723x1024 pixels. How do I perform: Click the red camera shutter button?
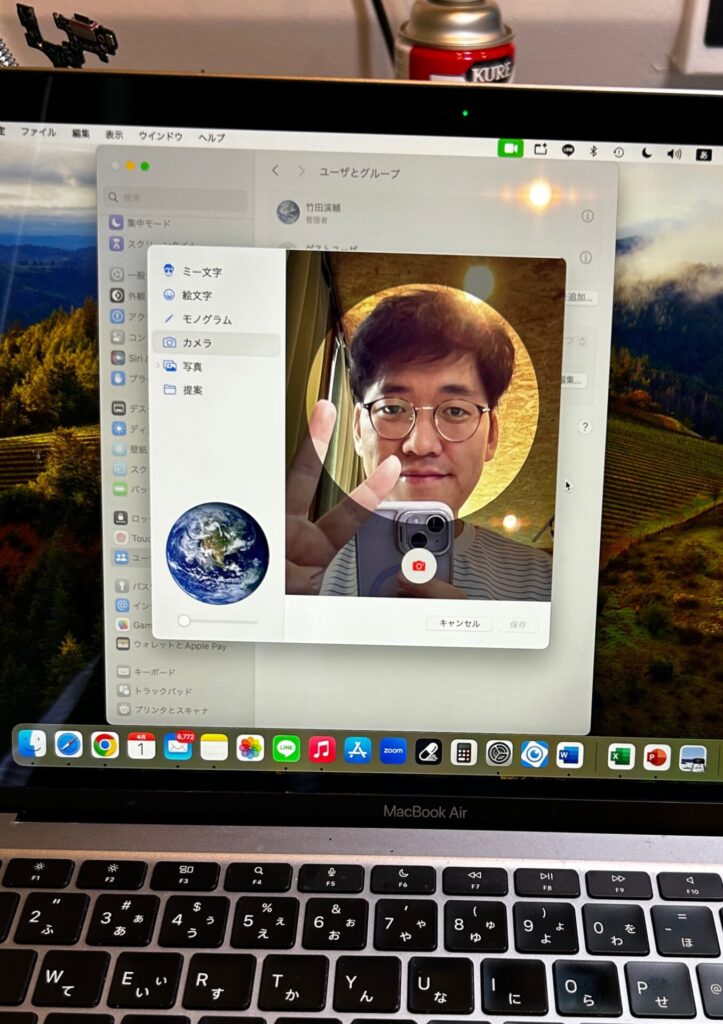pos(419,566)
